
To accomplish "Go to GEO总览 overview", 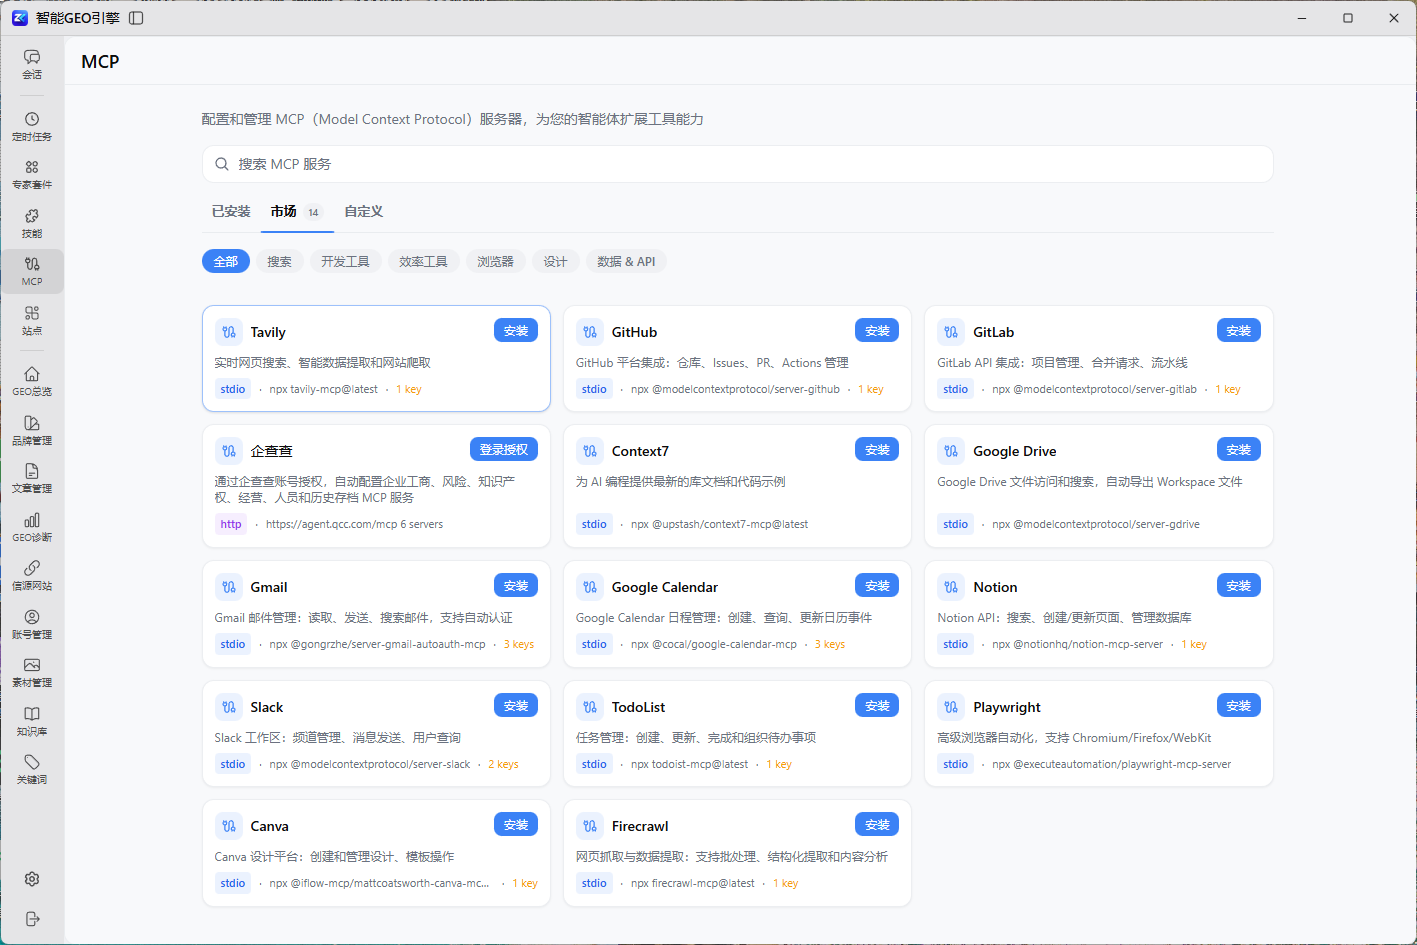I will (x=32, y=381).
